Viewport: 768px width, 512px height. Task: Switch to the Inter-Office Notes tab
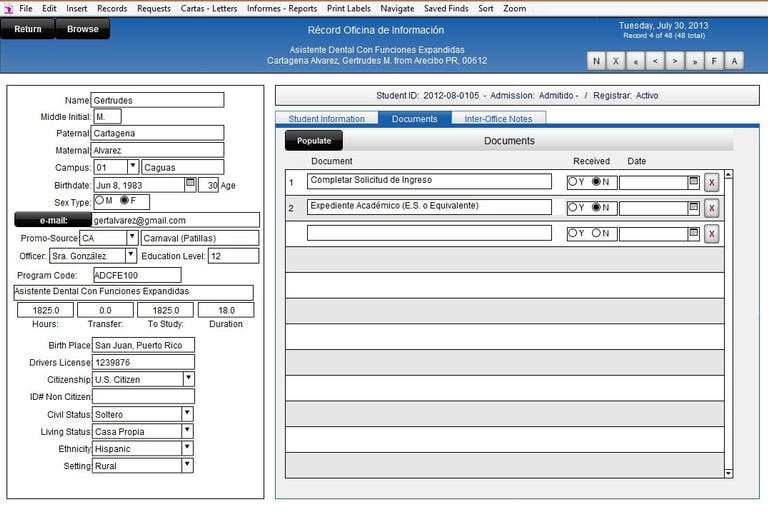[x=498, y=119]
